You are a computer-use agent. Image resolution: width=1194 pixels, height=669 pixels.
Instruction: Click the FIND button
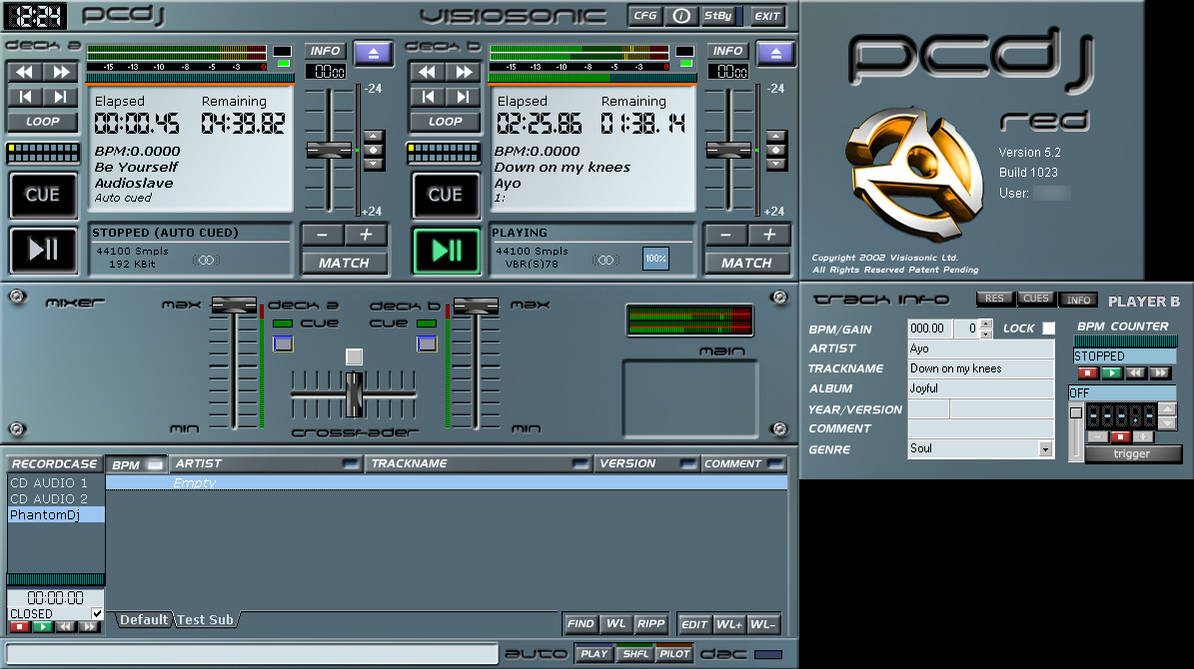pos(580,624)
